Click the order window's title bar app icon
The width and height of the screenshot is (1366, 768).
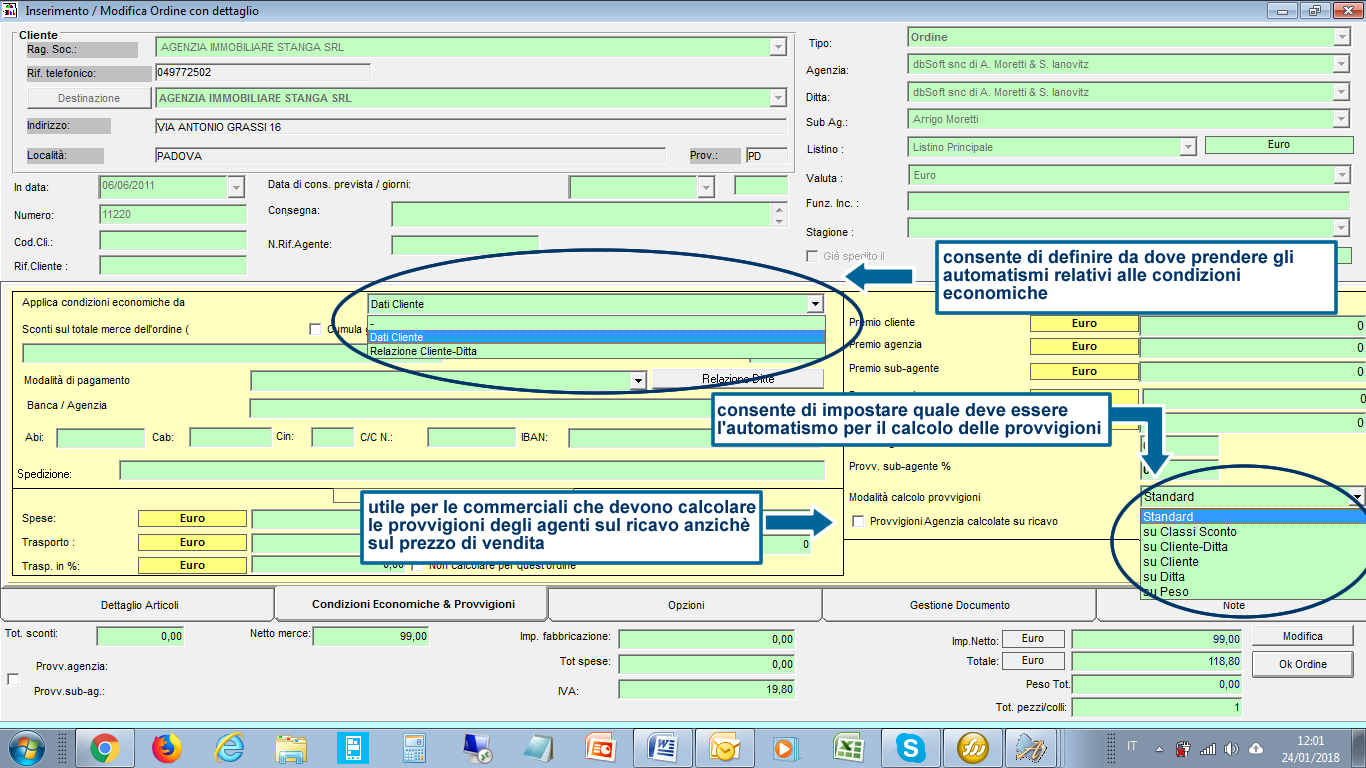click(11, 11)
